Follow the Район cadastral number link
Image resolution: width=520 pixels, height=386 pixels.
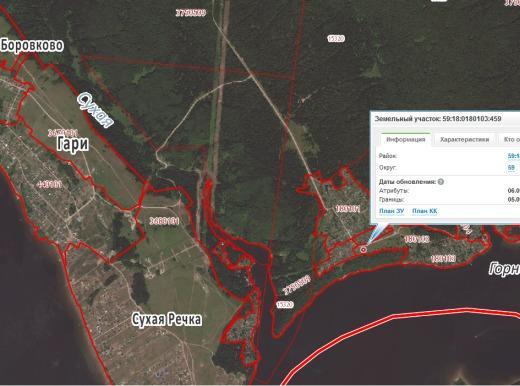click(x=514, y=156)
